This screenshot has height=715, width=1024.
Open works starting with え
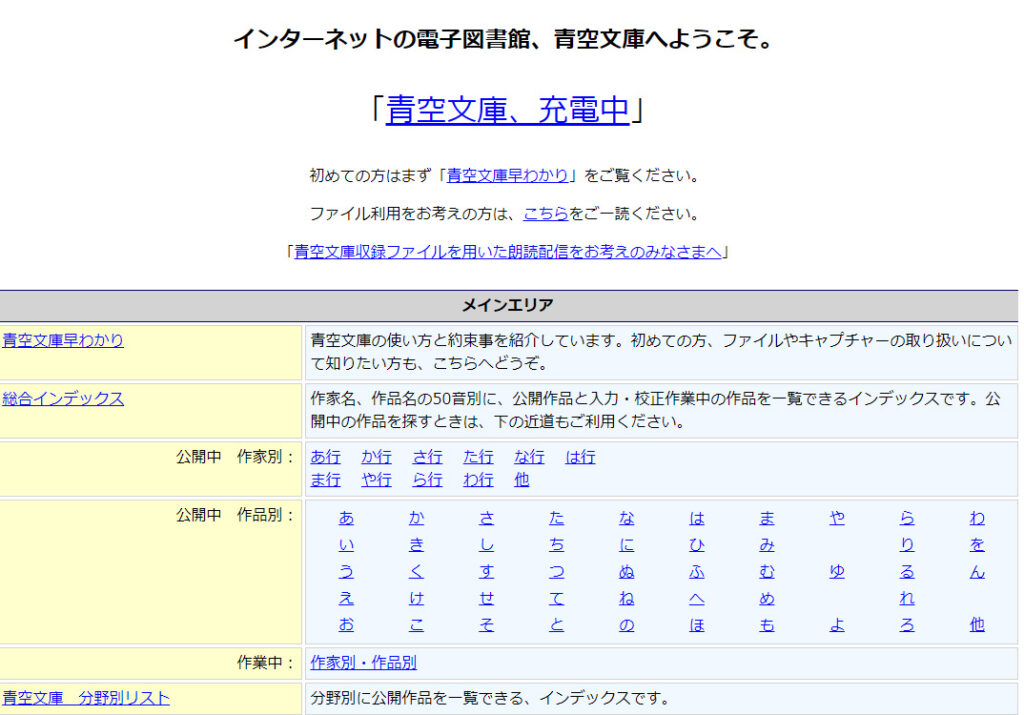[x=346, y=599]
